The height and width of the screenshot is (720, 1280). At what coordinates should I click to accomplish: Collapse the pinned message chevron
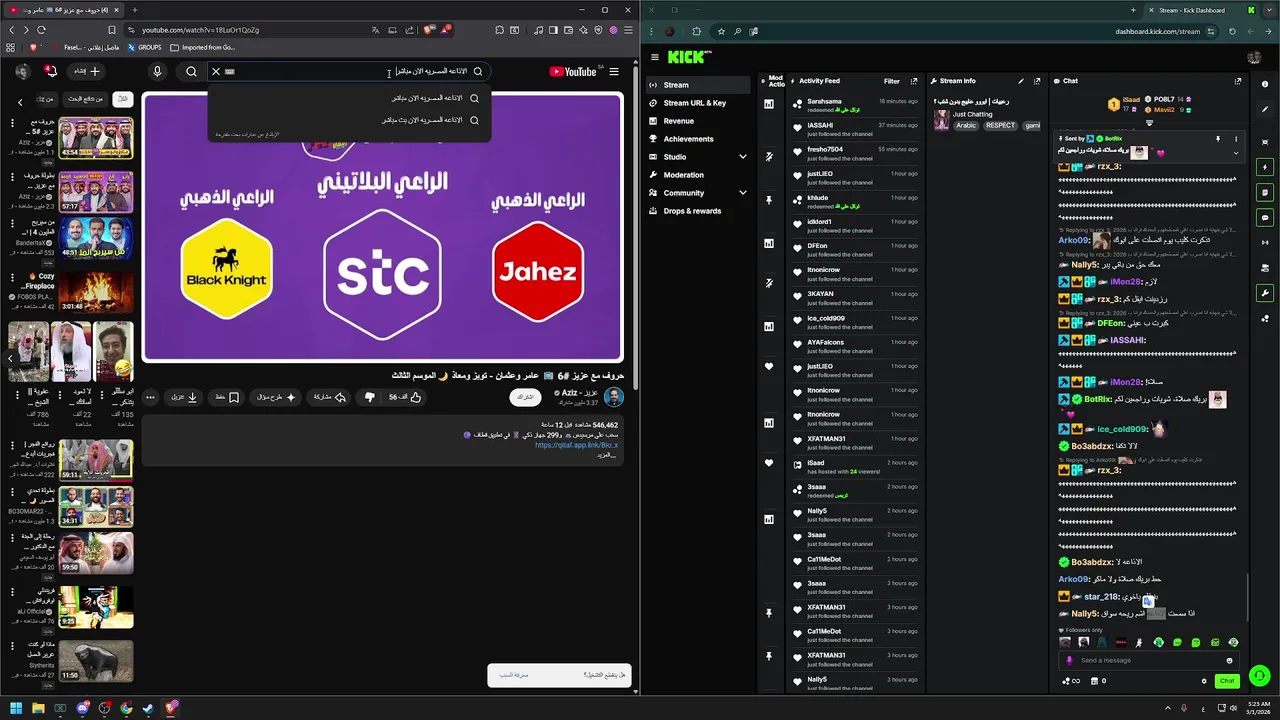point(1236,153)
